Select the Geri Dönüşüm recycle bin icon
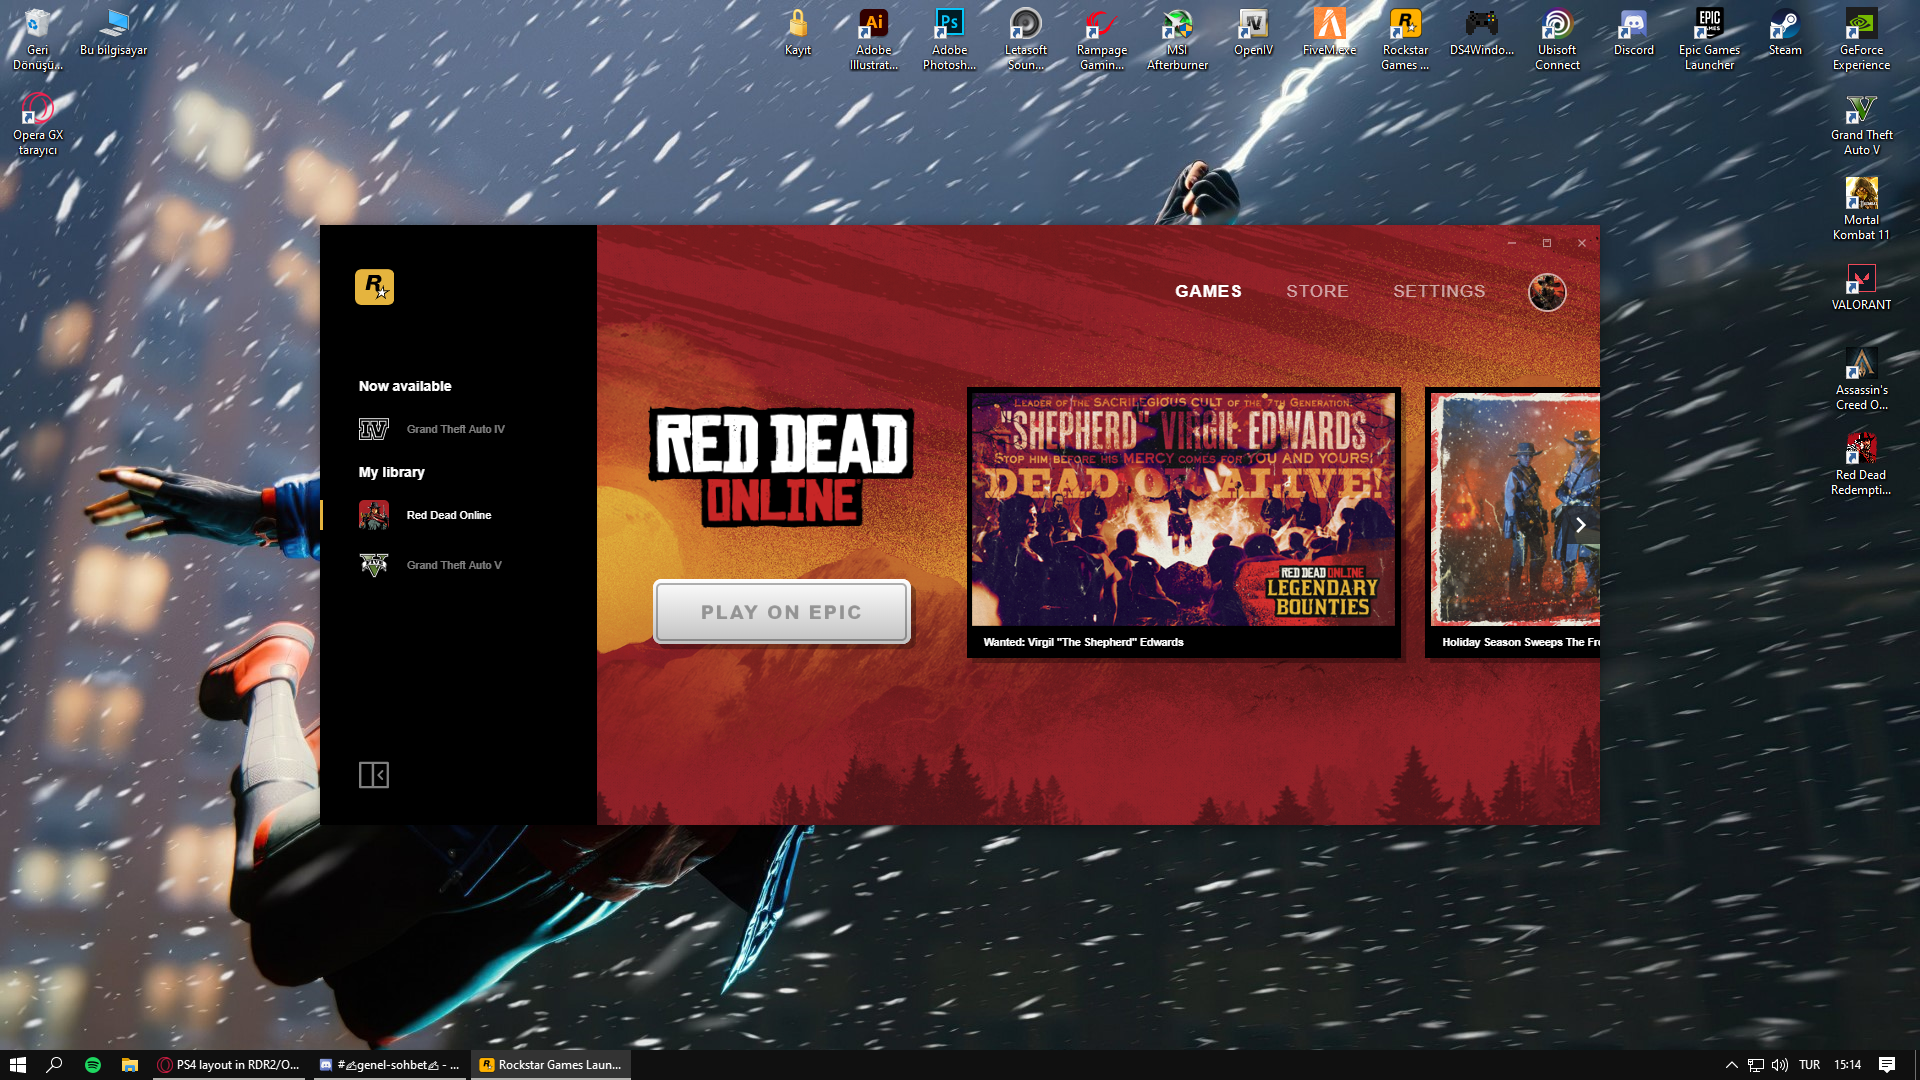This screenshot has height=1080, width=1920. (37, 39)
